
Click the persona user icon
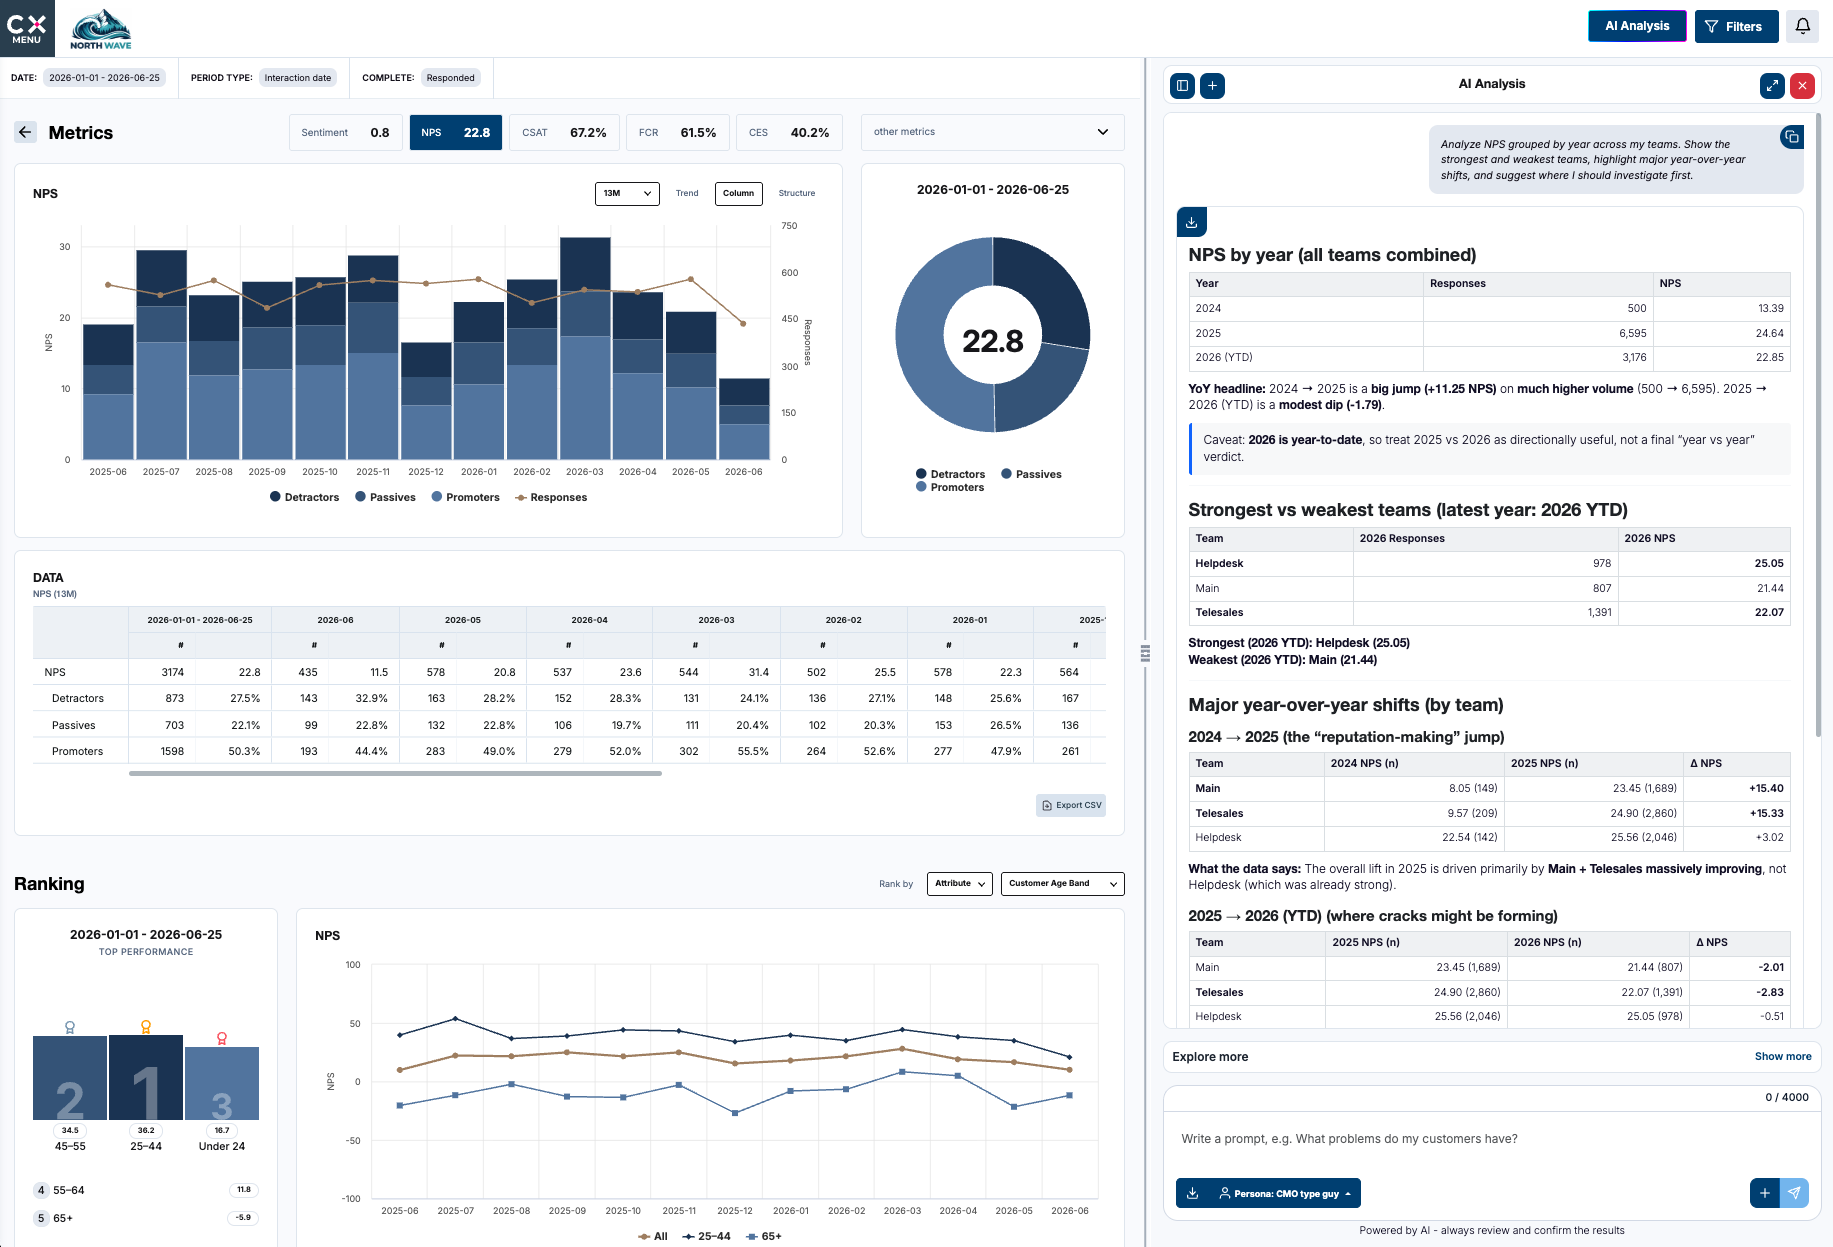pos(1224,1193)
